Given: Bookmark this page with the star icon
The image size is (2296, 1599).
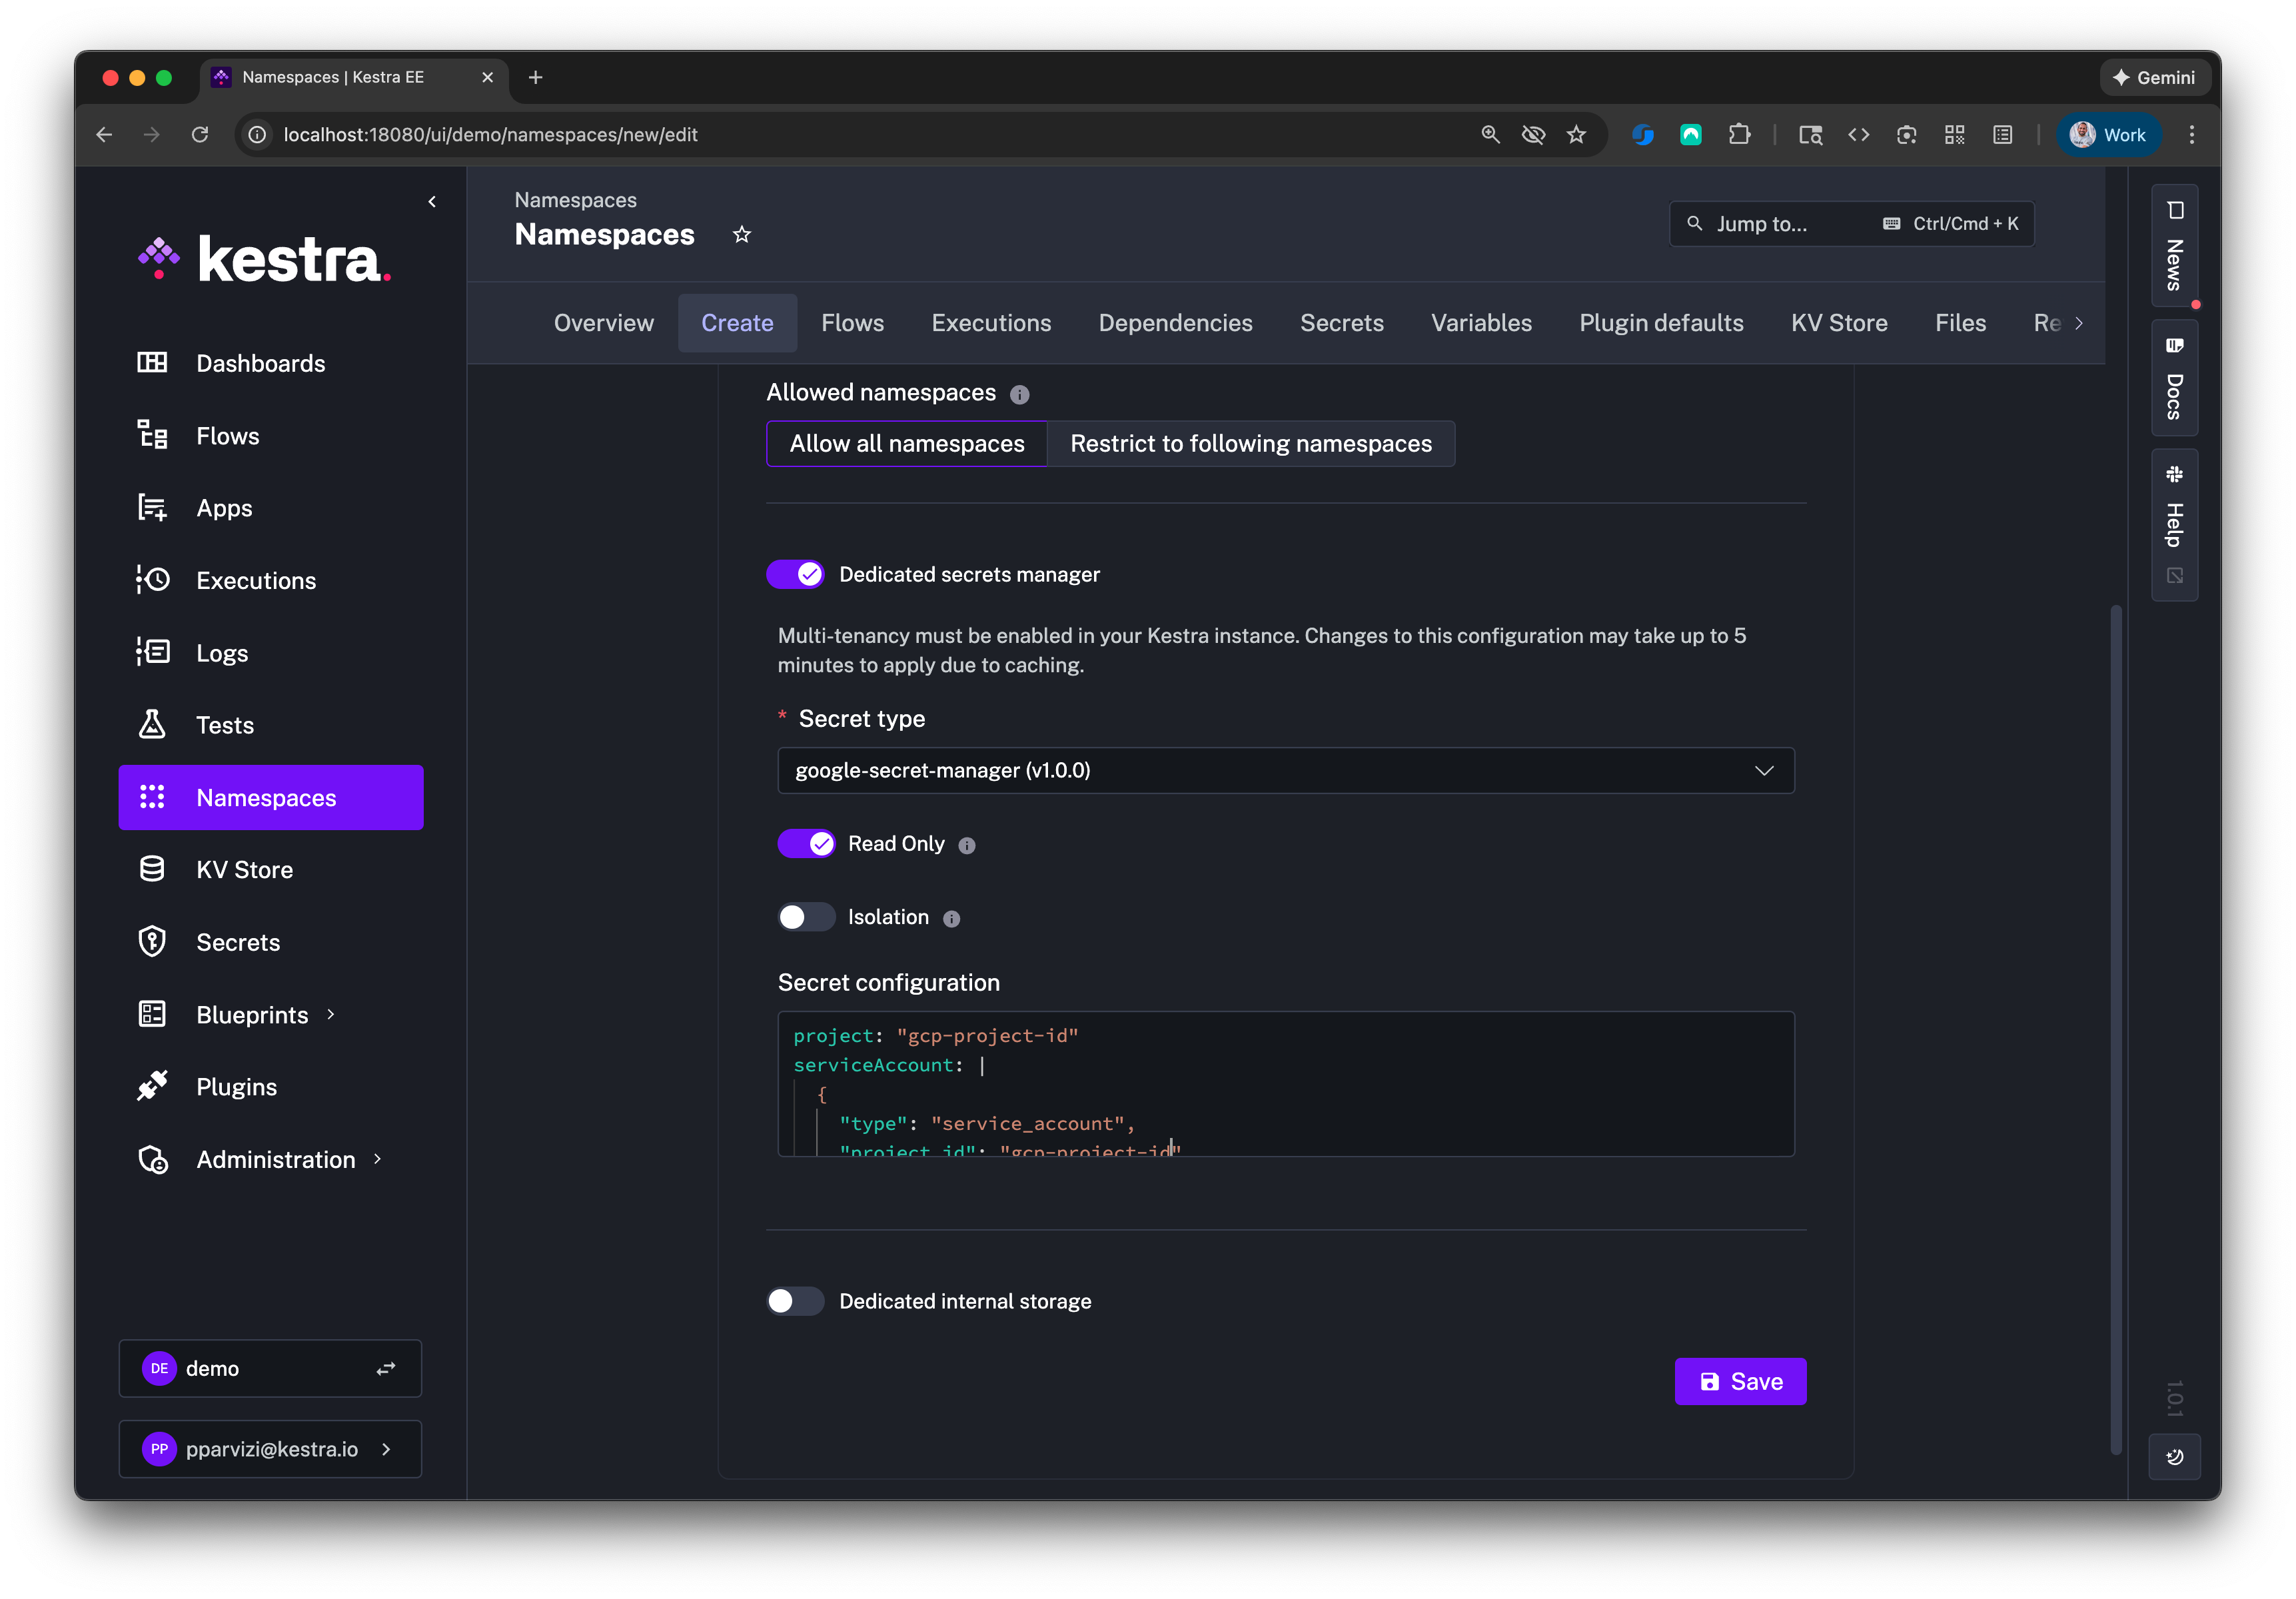Looking at the screenshot, I should [741, 234].
